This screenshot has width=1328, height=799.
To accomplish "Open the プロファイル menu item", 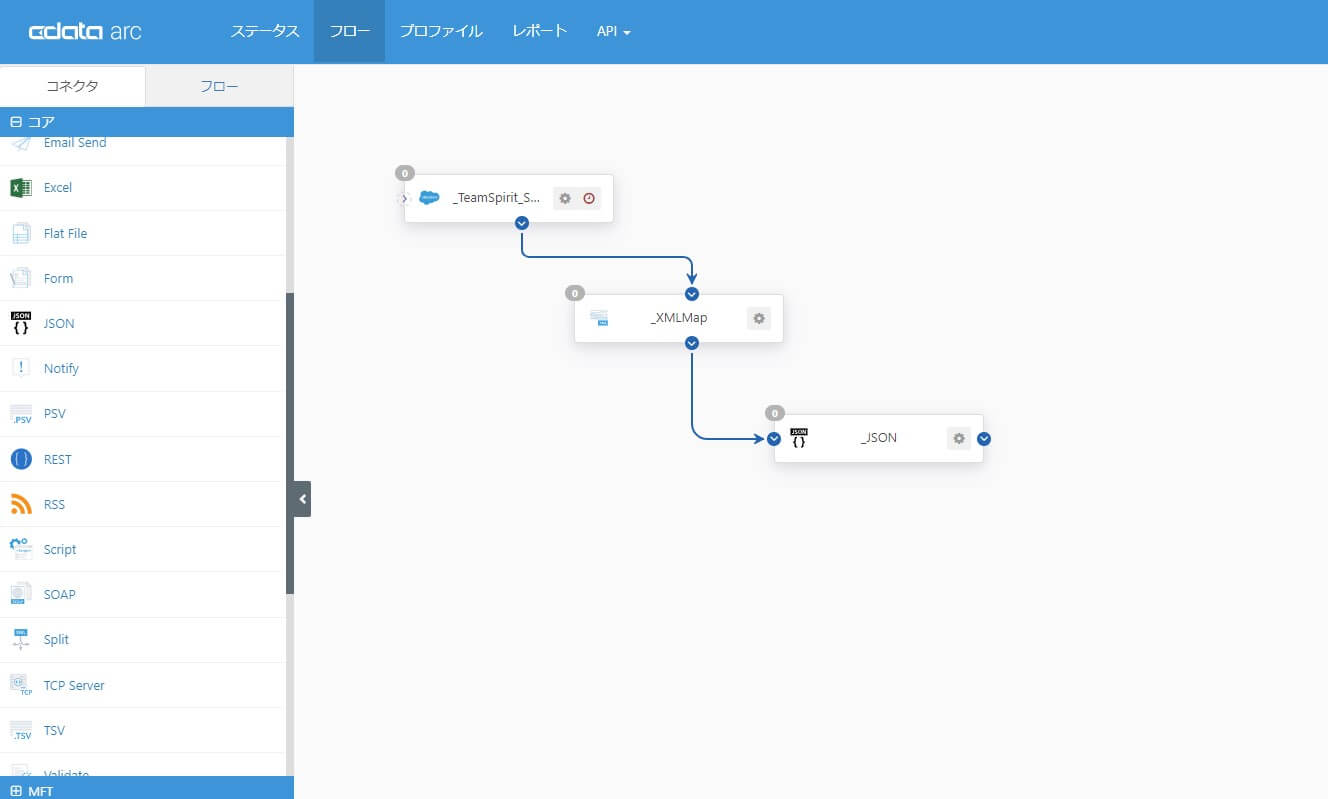I will (441, 31).
